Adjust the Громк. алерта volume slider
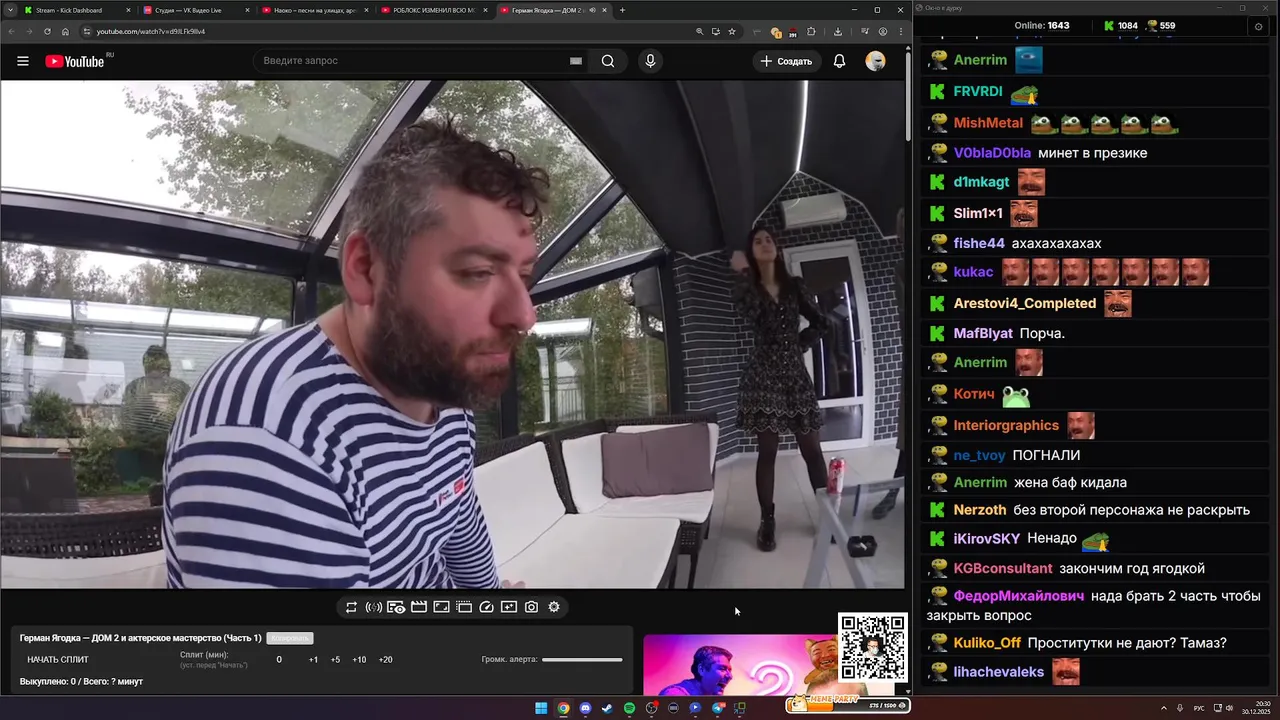1280x720 pixels. 582,660
